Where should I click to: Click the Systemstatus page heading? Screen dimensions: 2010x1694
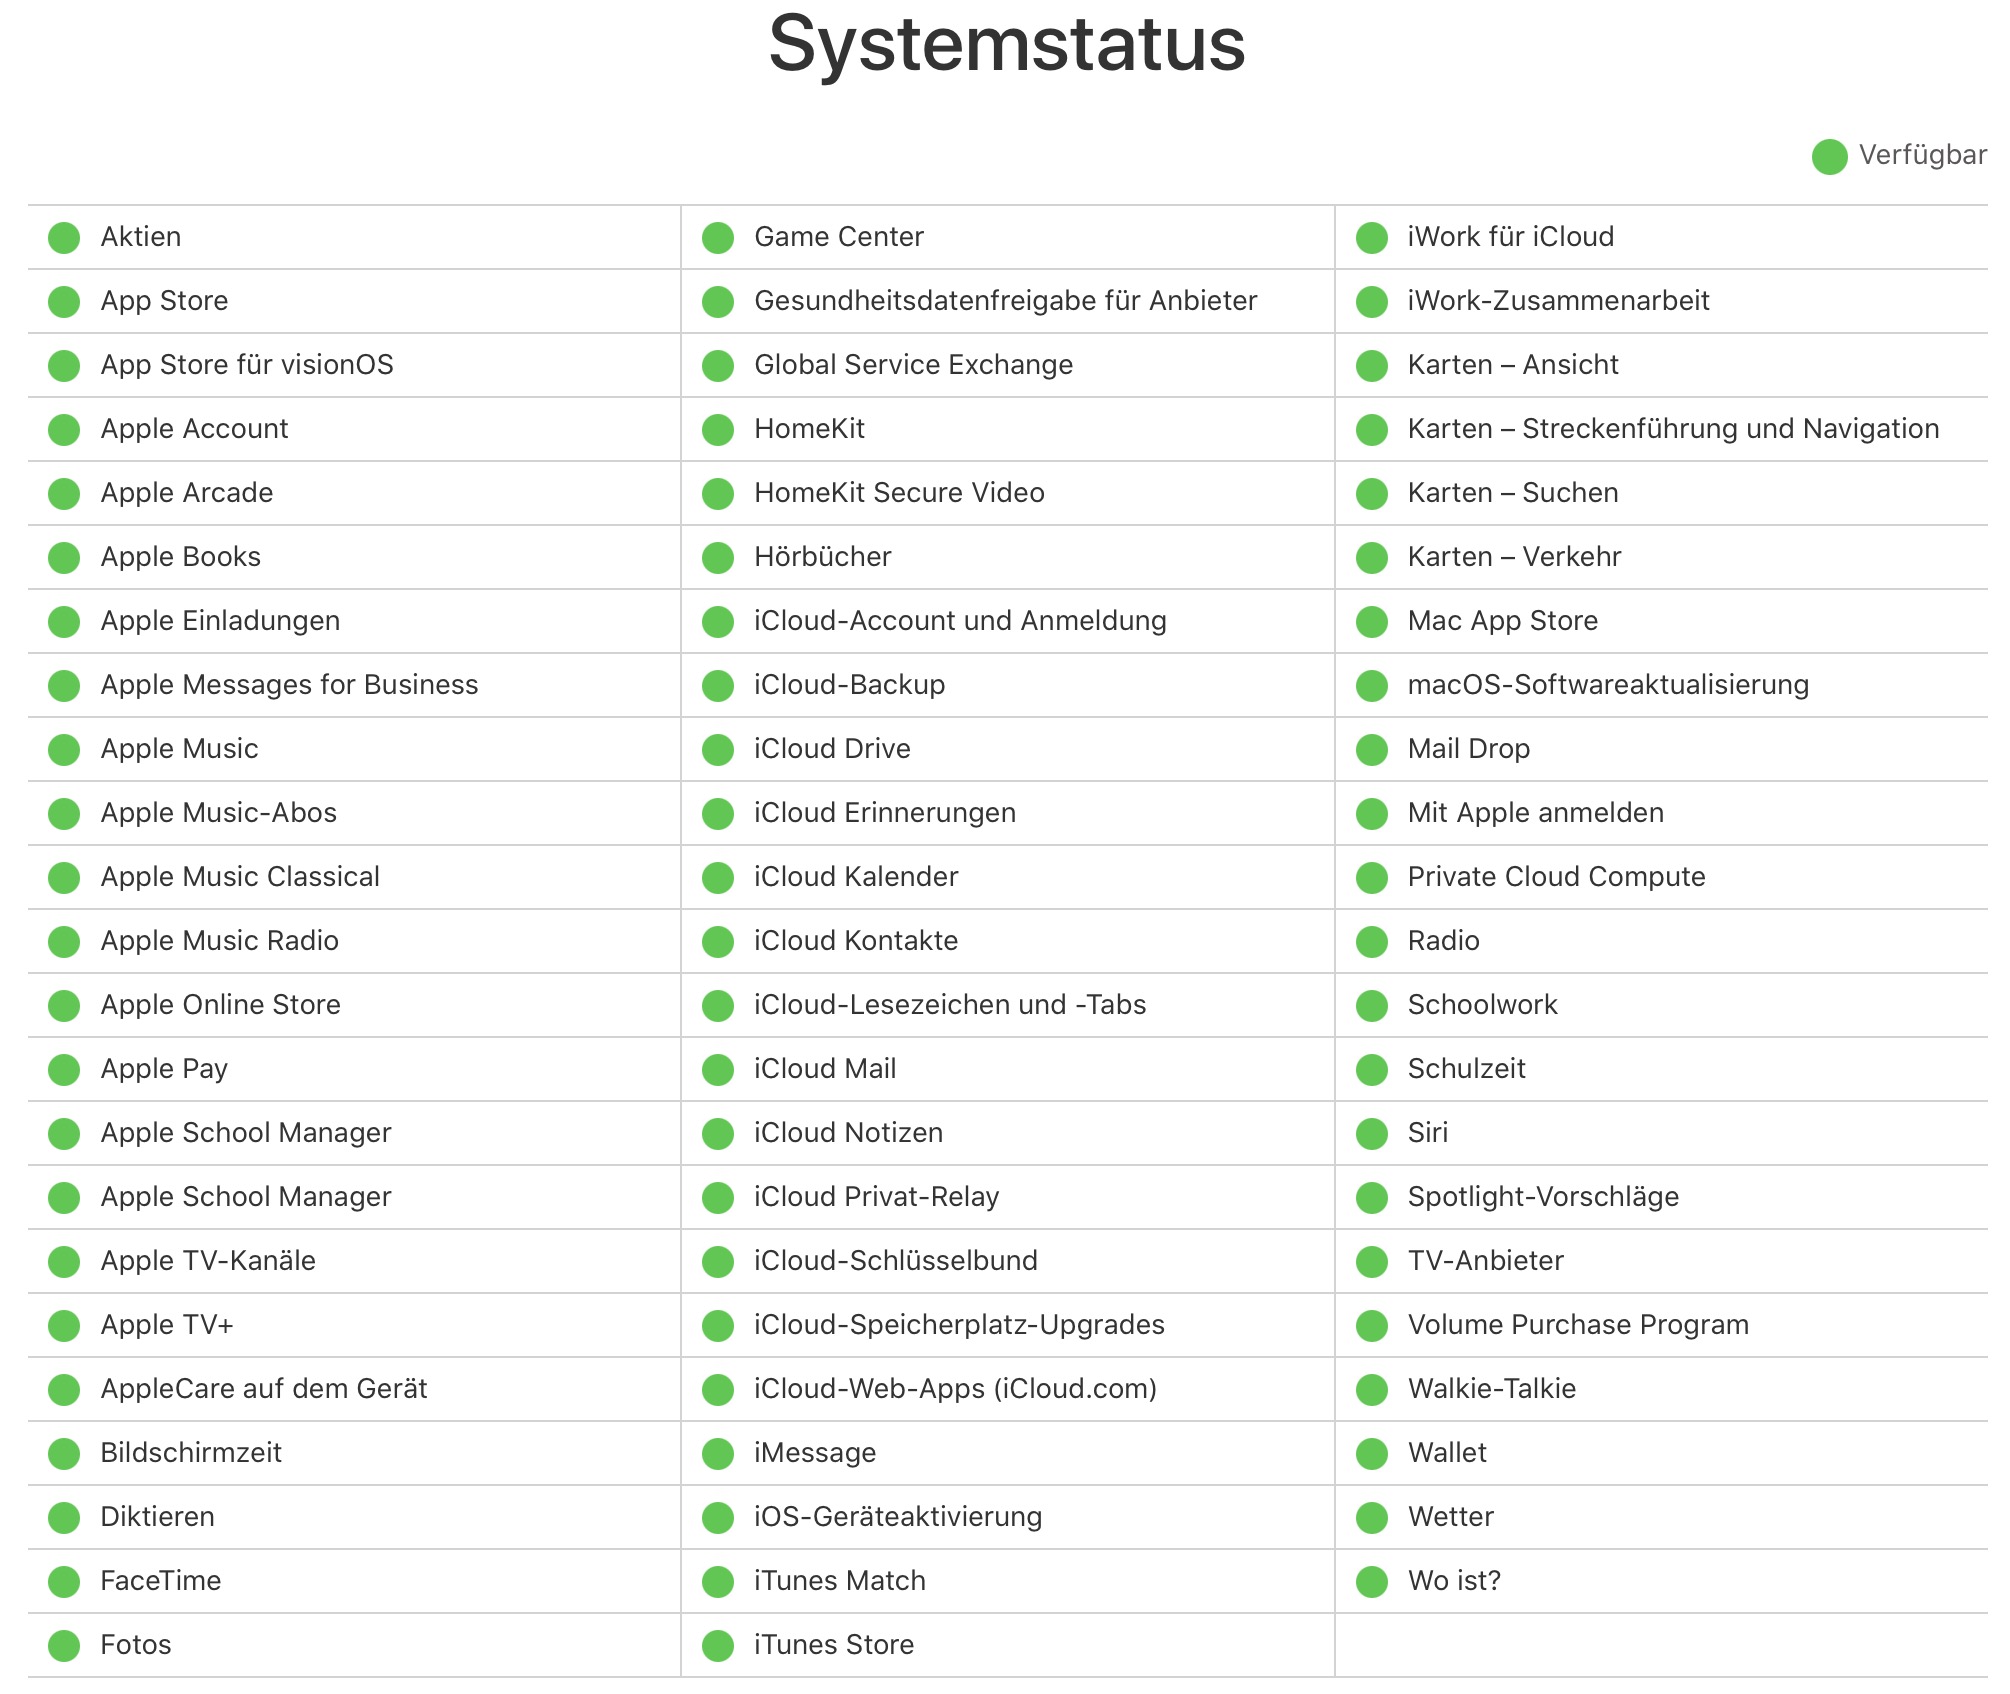(1006, 44)
